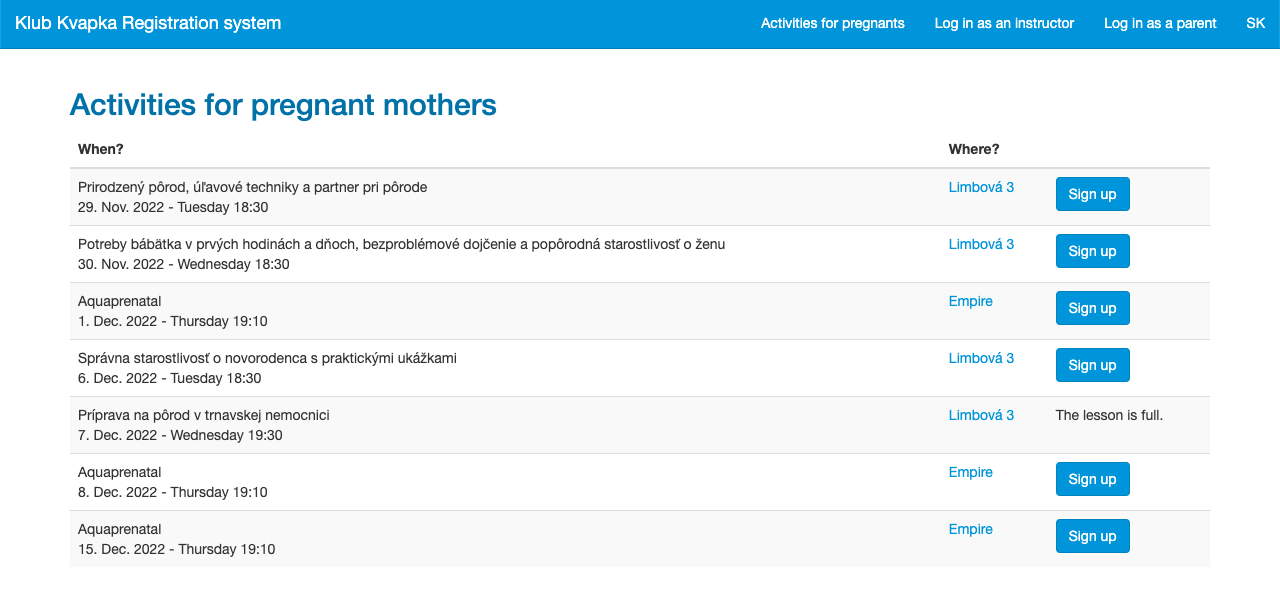Sign up for the 6. Dec. Tuesday lesson

click(1092, 365)
